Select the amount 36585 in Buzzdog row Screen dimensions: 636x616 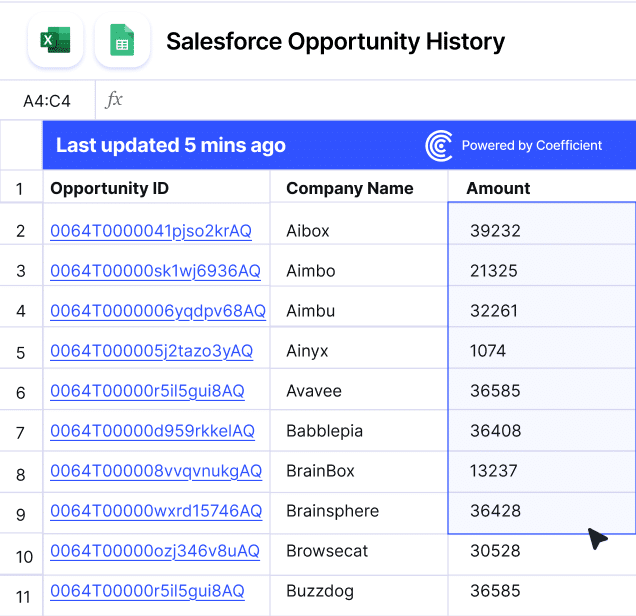542,596
